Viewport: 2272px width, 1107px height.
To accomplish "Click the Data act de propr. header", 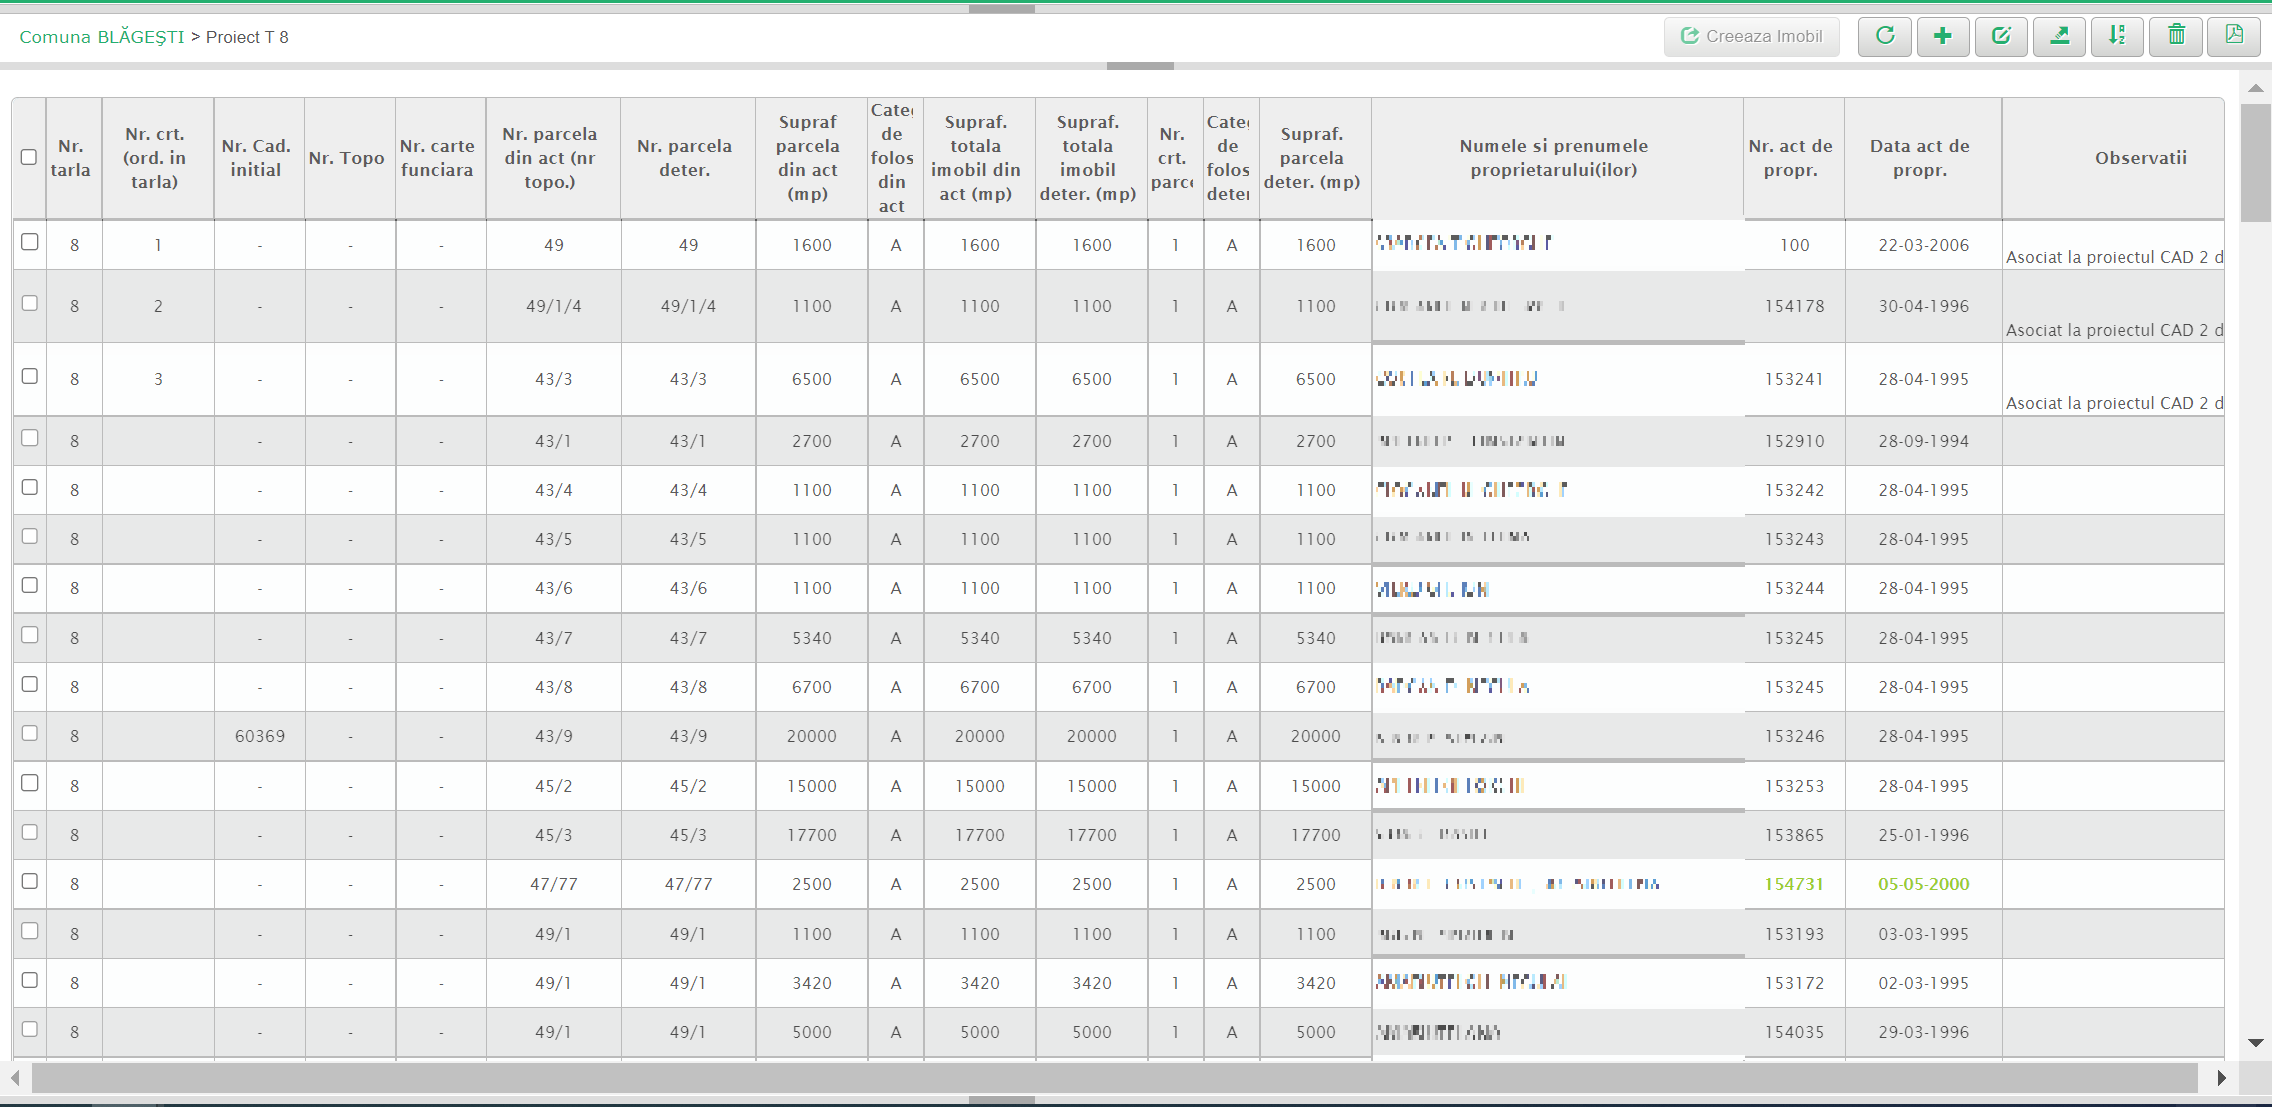I will [1920, 158].
